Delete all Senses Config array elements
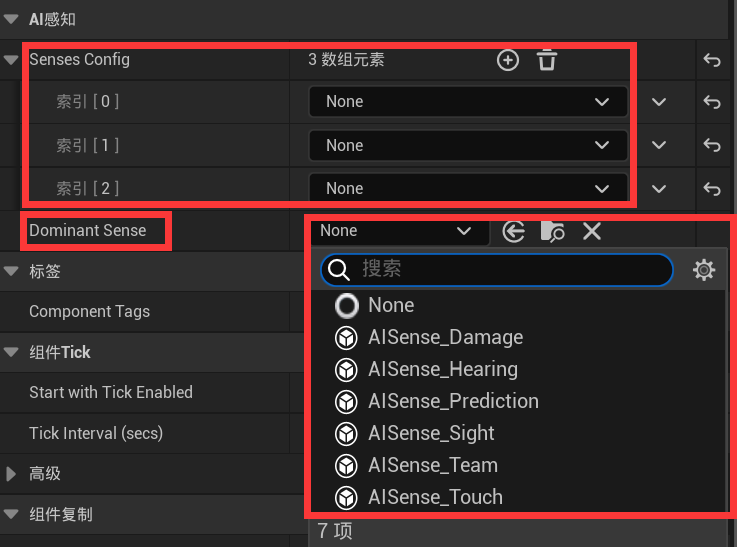 tap(547, 60)
